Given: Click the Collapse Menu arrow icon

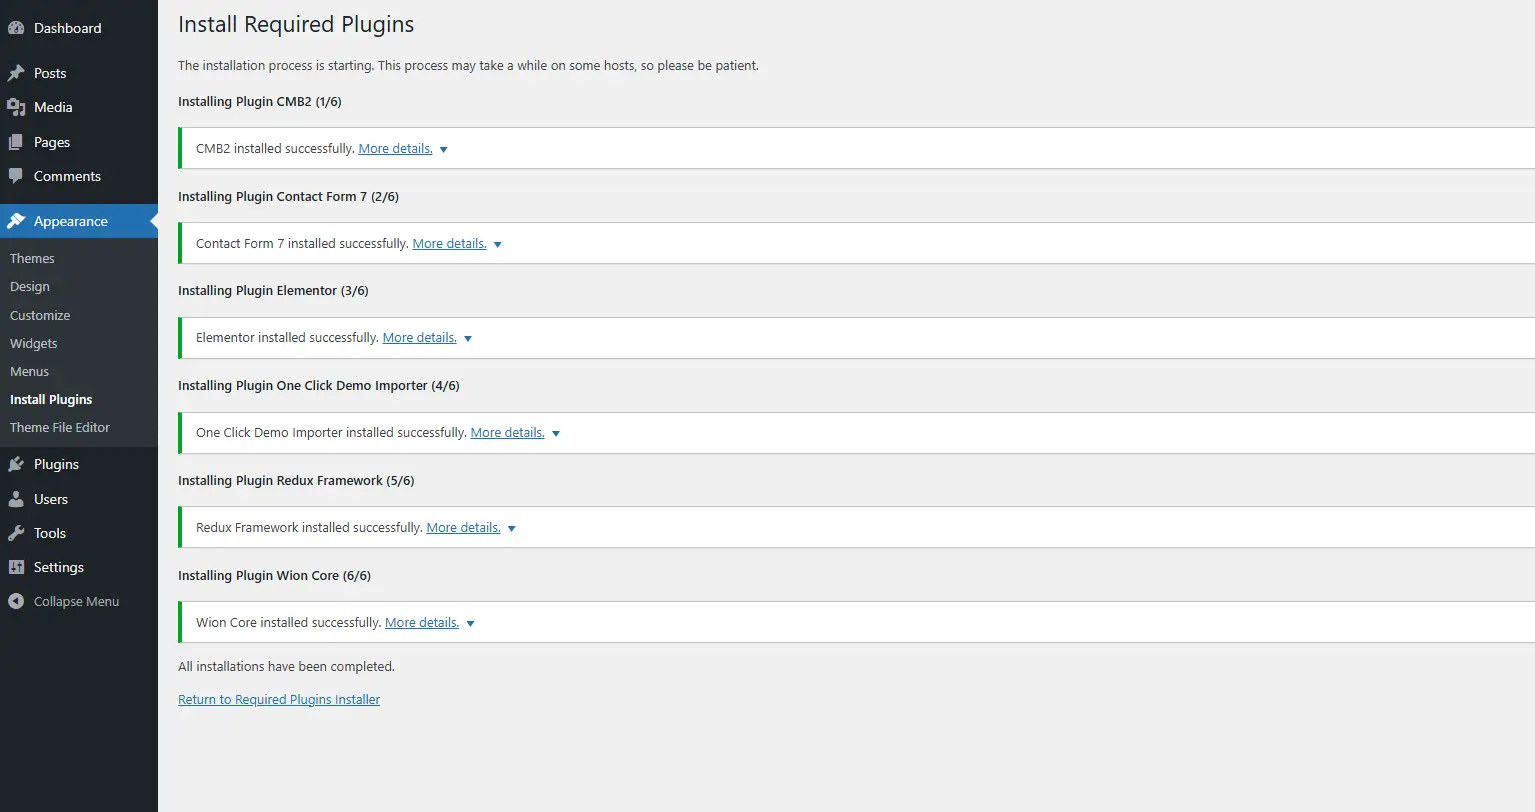Looking at the screenshot, I should [x=16, y=601].
